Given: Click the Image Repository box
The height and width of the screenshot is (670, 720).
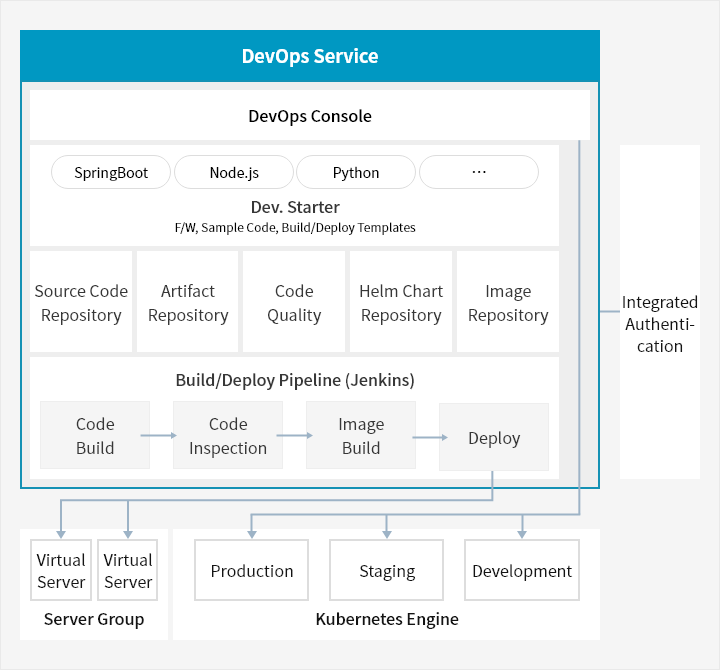Looking at the screenshot, I should (x=508, y=302).
